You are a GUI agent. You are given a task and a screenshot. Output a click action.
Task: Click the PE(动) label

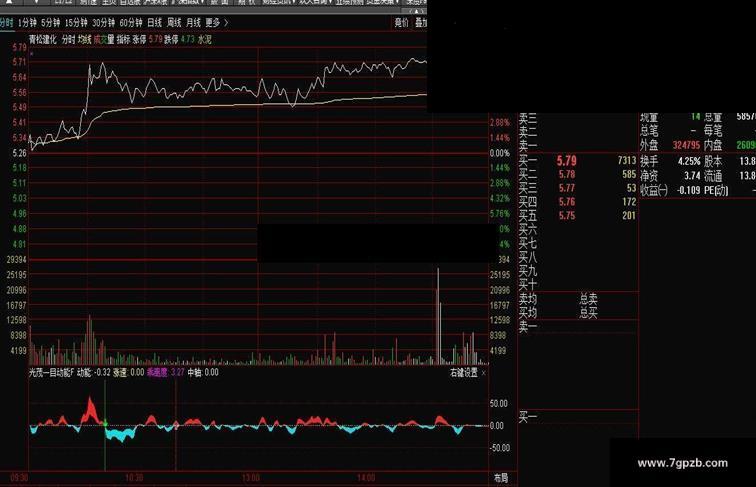point(716,190)
